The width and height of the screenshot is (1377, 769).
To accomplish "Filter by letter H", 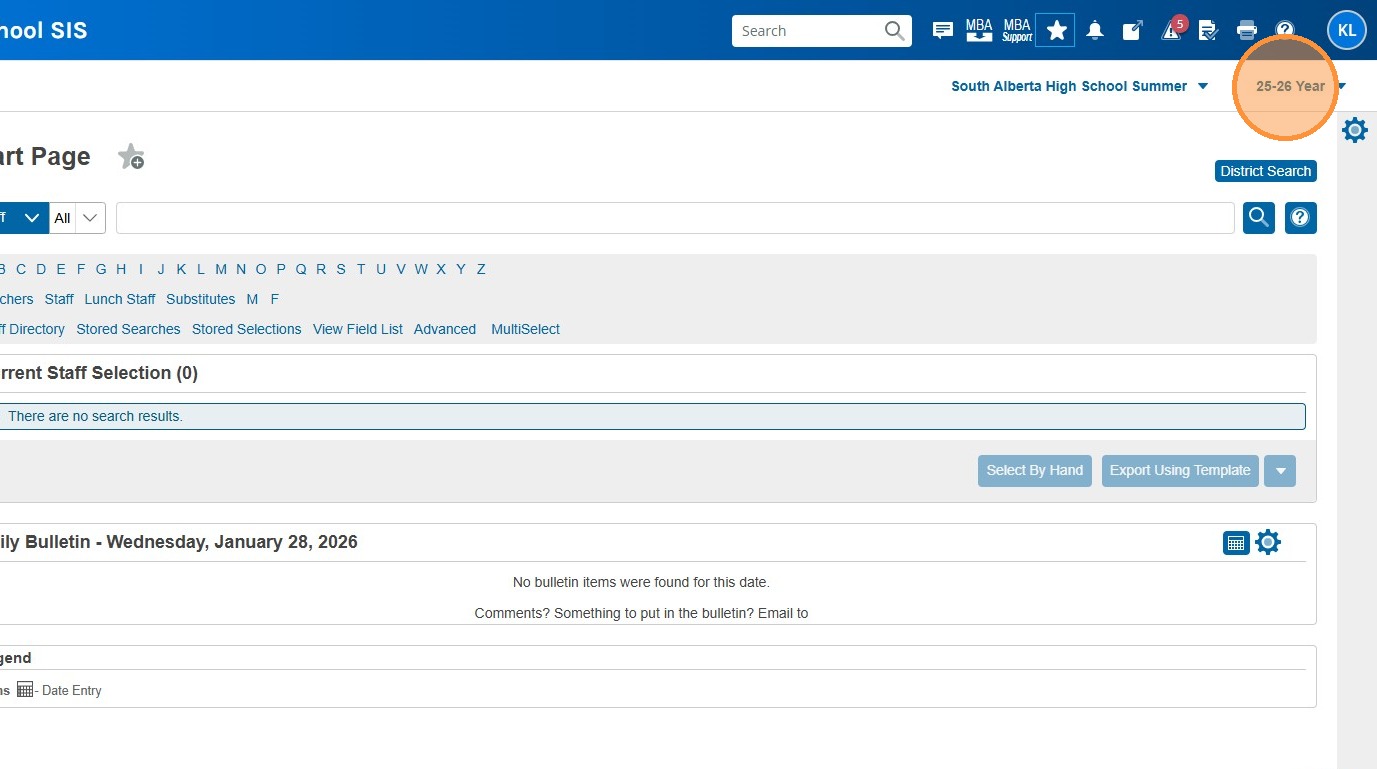I will coord(121,269).
